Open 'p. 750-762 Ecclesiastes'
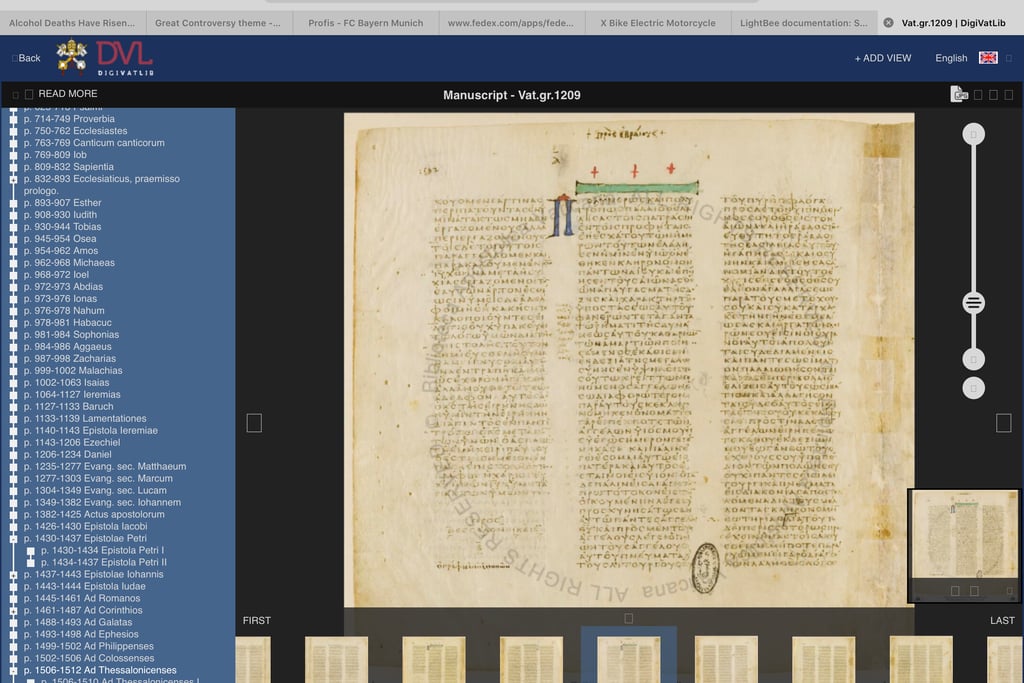 click(x=76, y=131)
